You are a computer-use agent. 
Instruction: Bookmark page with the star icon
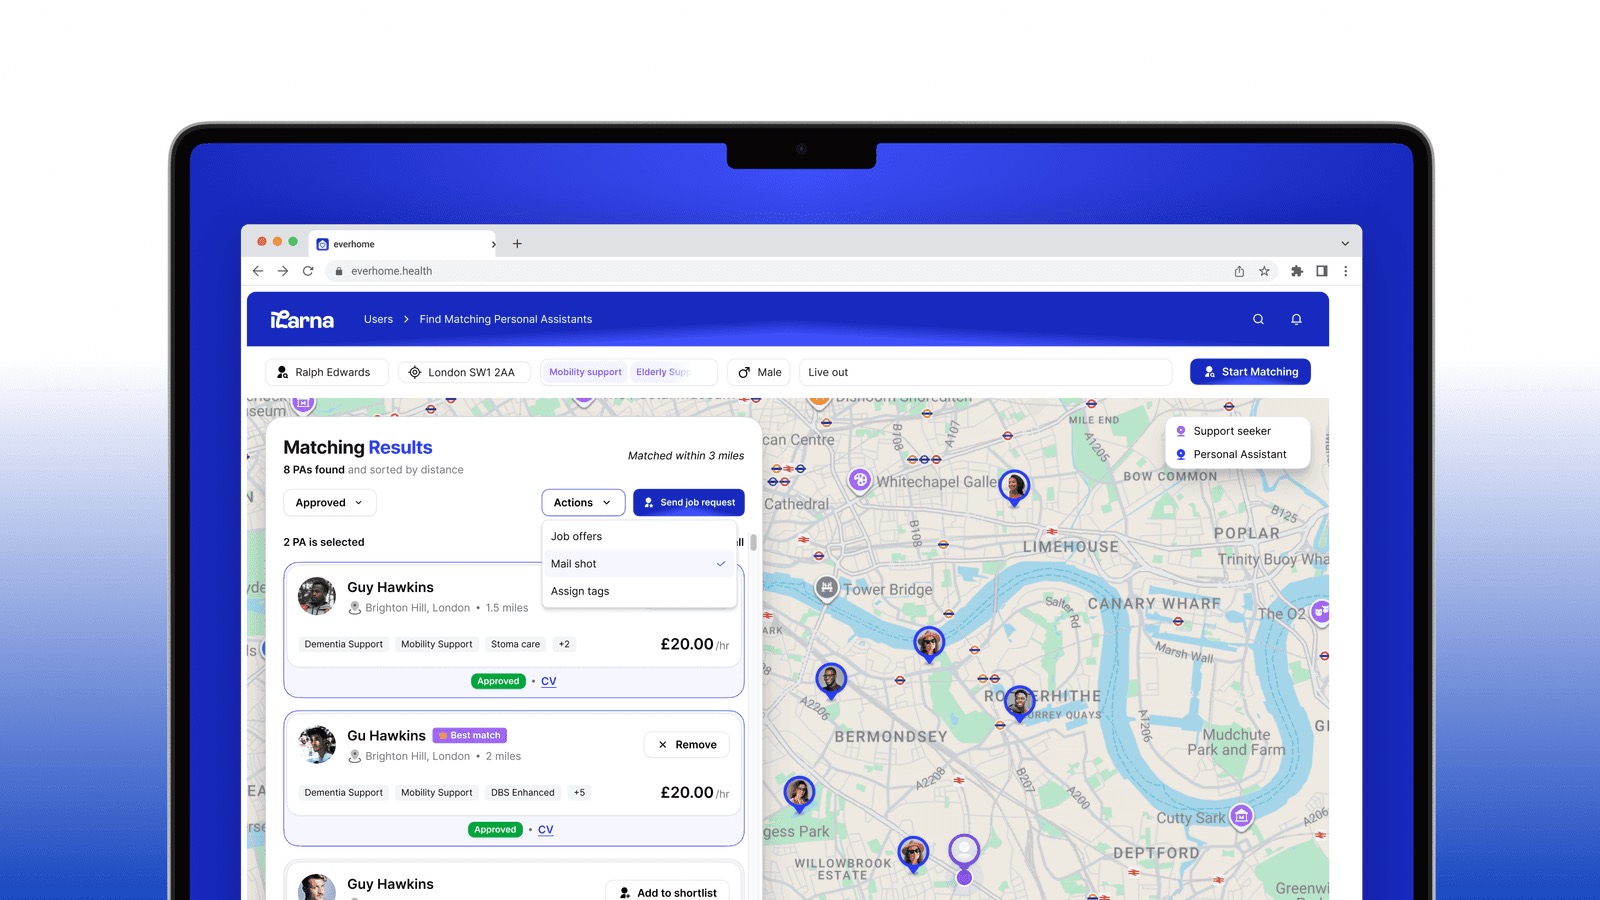(x=1264, y=271)
